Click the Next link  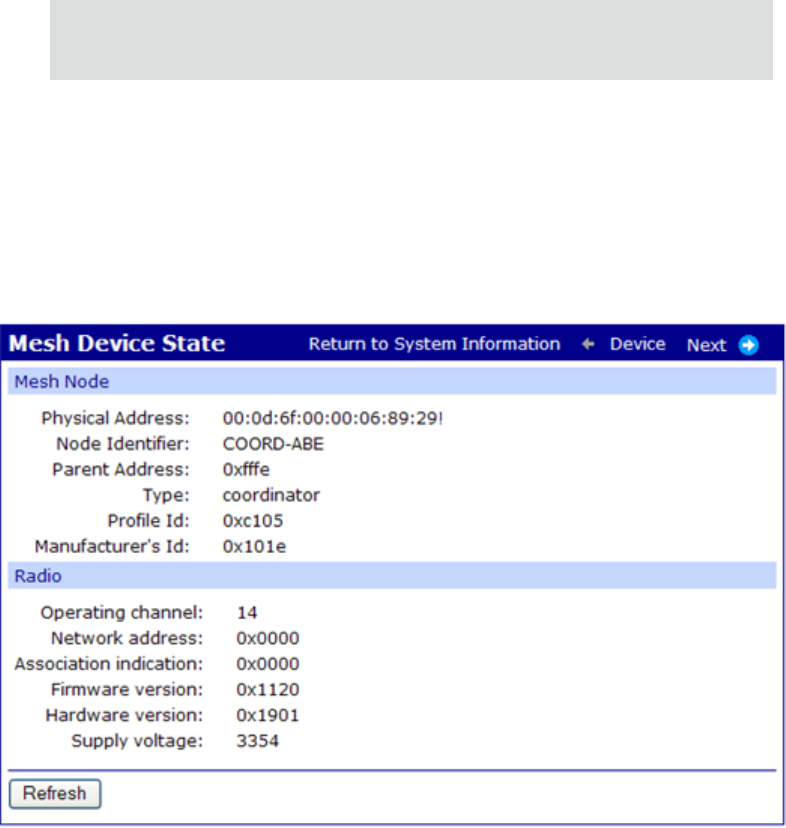[x=706, y=345]
